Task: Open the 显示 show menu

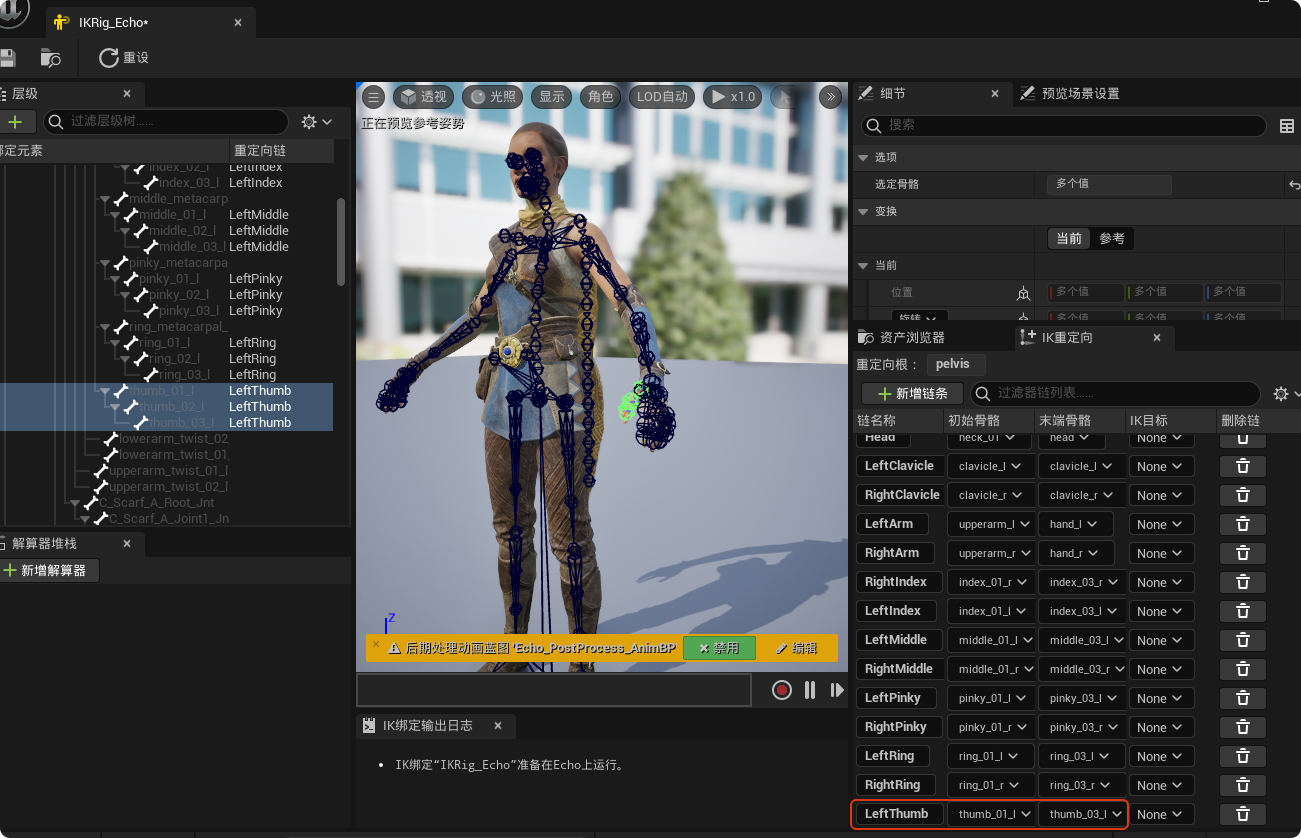Action: click(x=551, y=97)
